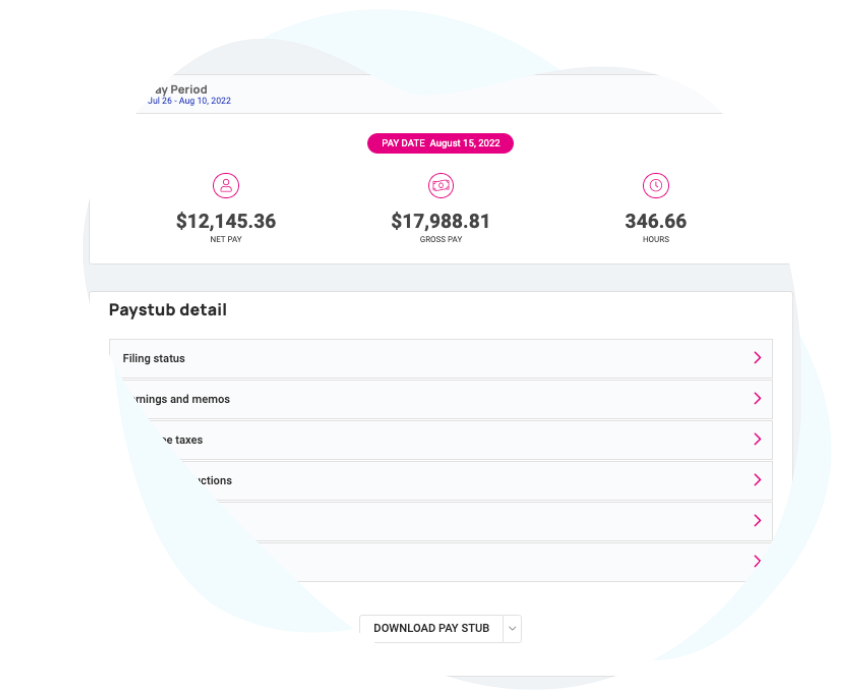
Task: Open the Earnings and memos section
Action: click(441, 399)
